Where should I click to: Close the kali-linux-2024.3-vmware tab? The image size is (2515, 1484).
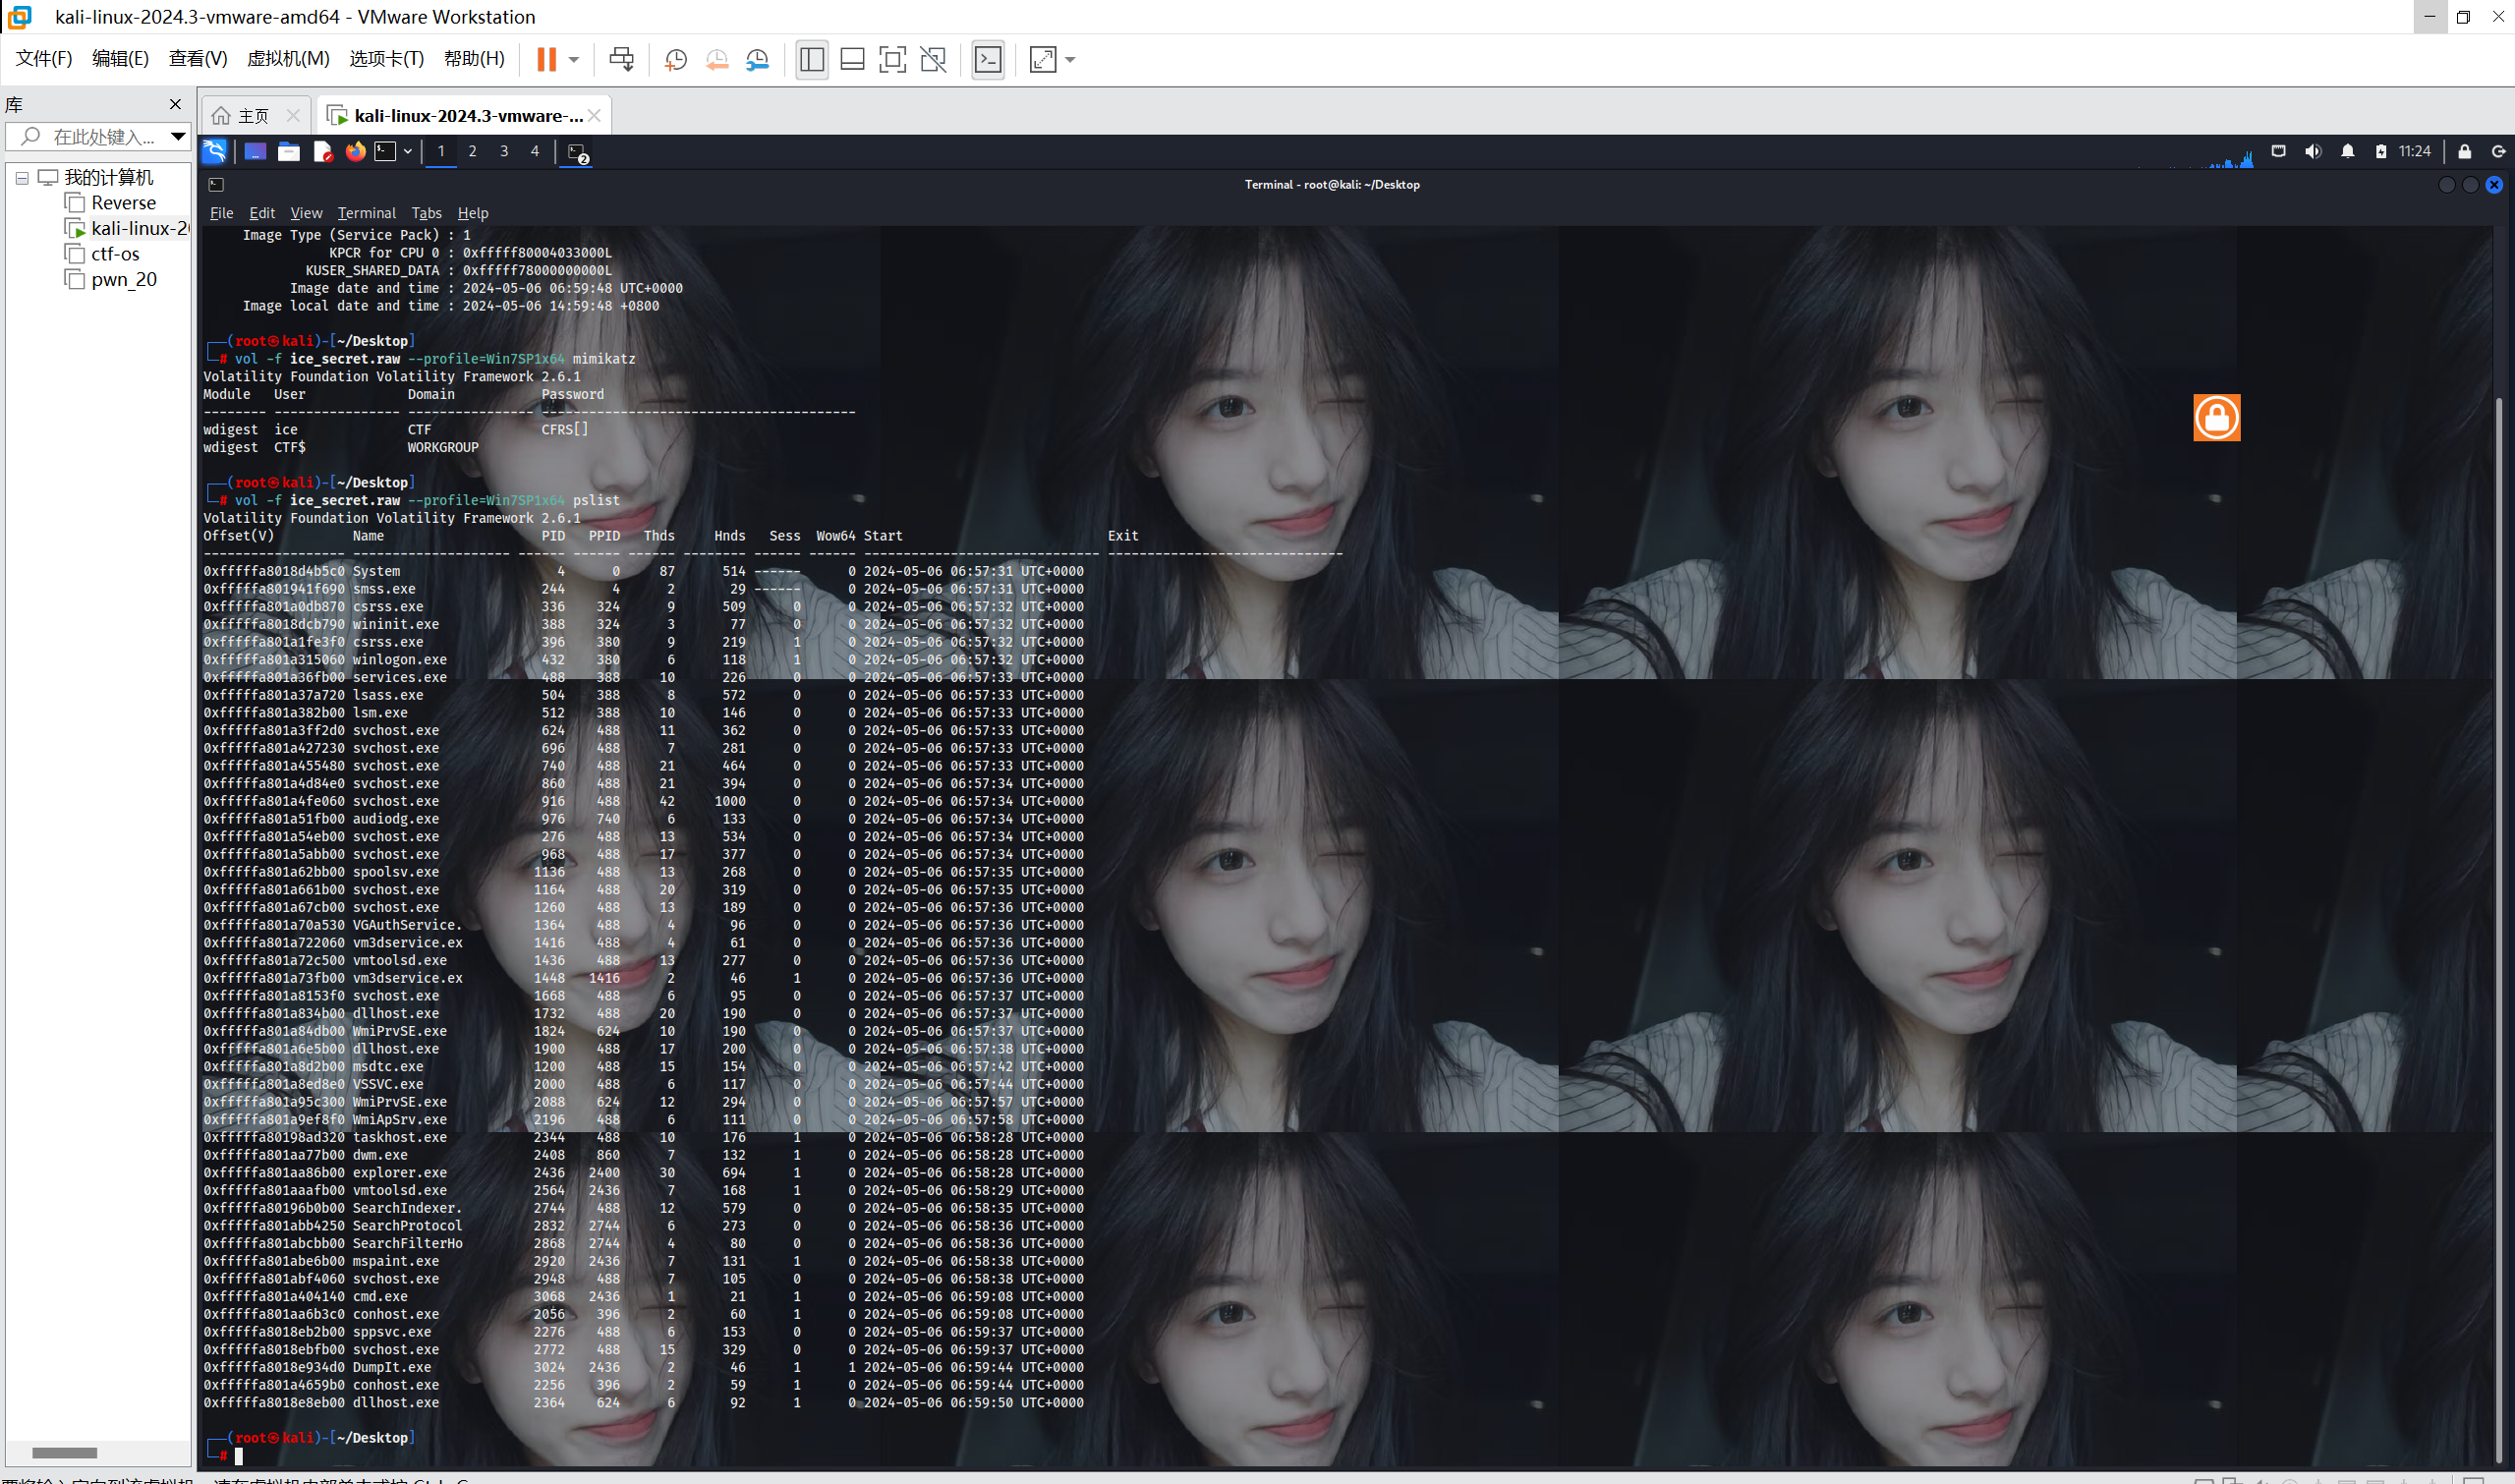click(595, 116)
